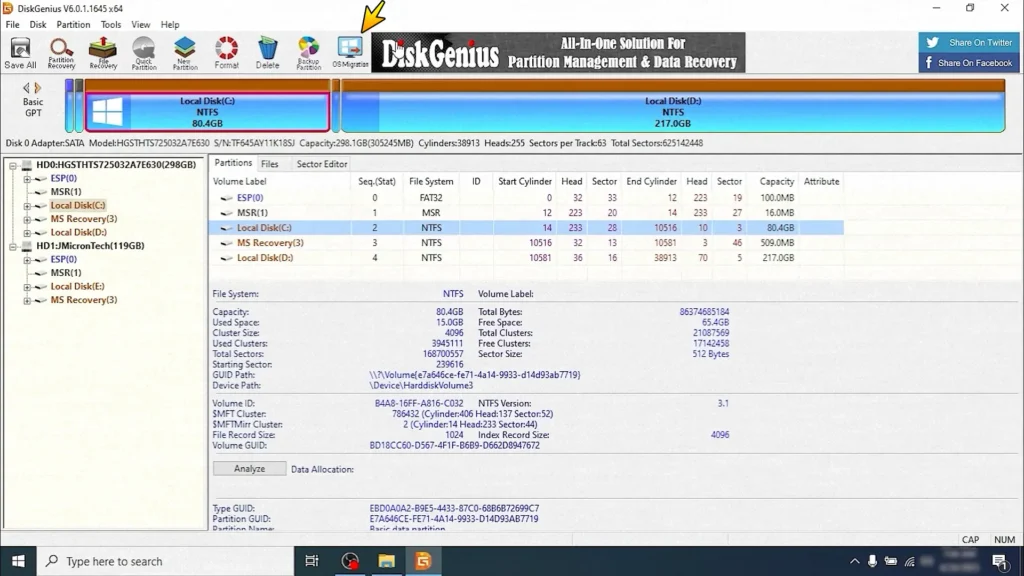The height and width of the screenshot is (576, 1024).
Task: Open the File menu
Action: click(12, 25)
